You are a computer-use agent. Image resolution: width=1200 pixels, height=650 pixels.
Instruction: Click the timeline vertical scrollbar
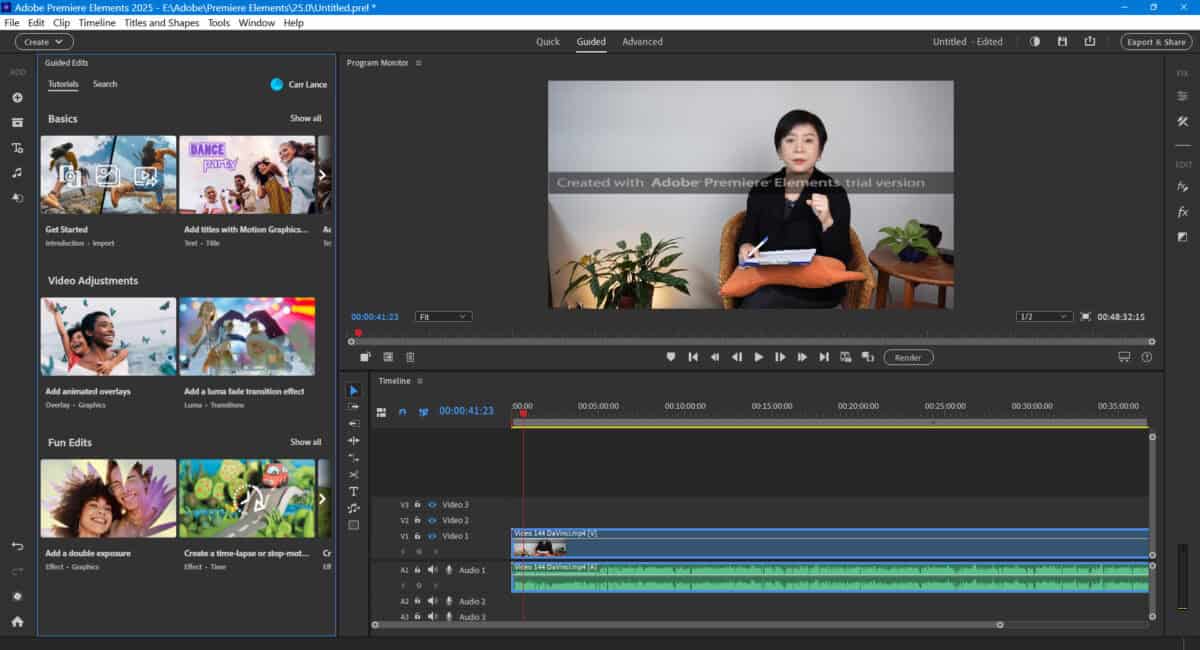coord(1152,495)
